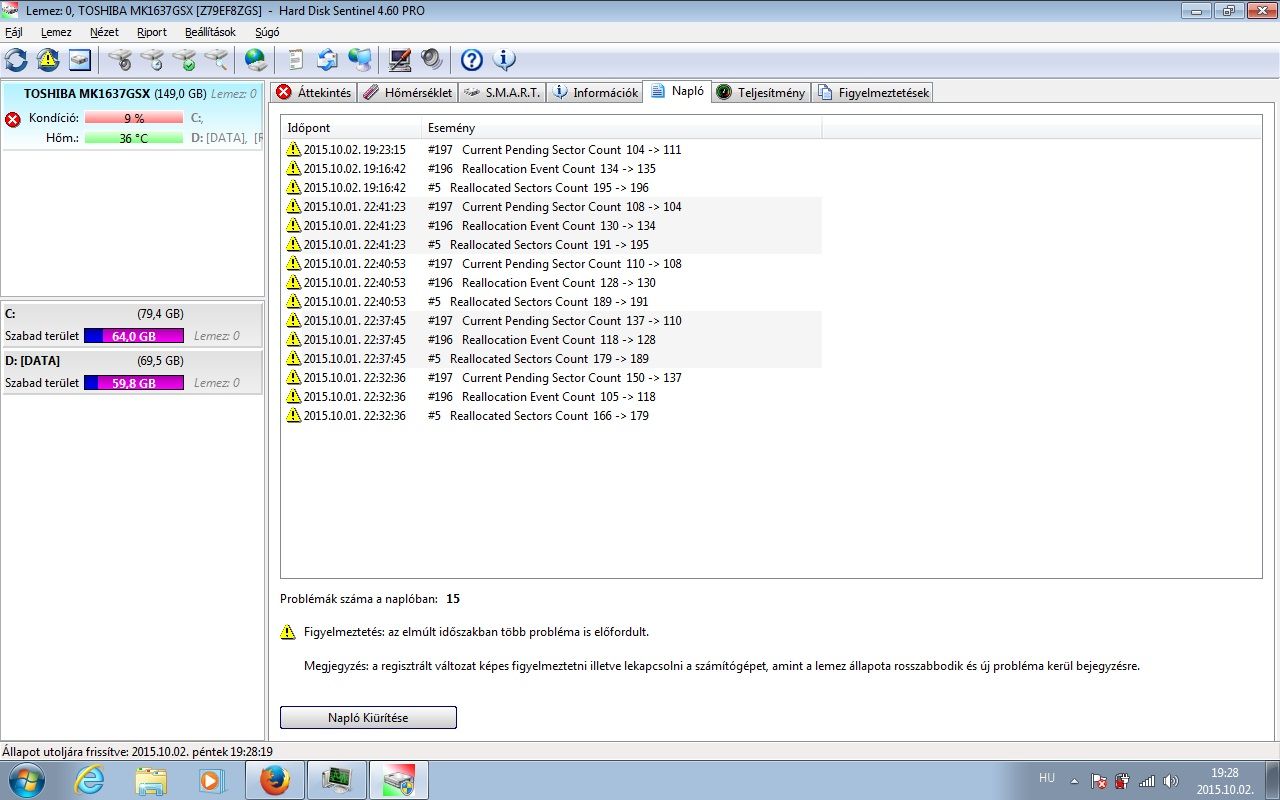
Task: Open the disk test icon with stethoscope
Action: [x=120, y=60]
